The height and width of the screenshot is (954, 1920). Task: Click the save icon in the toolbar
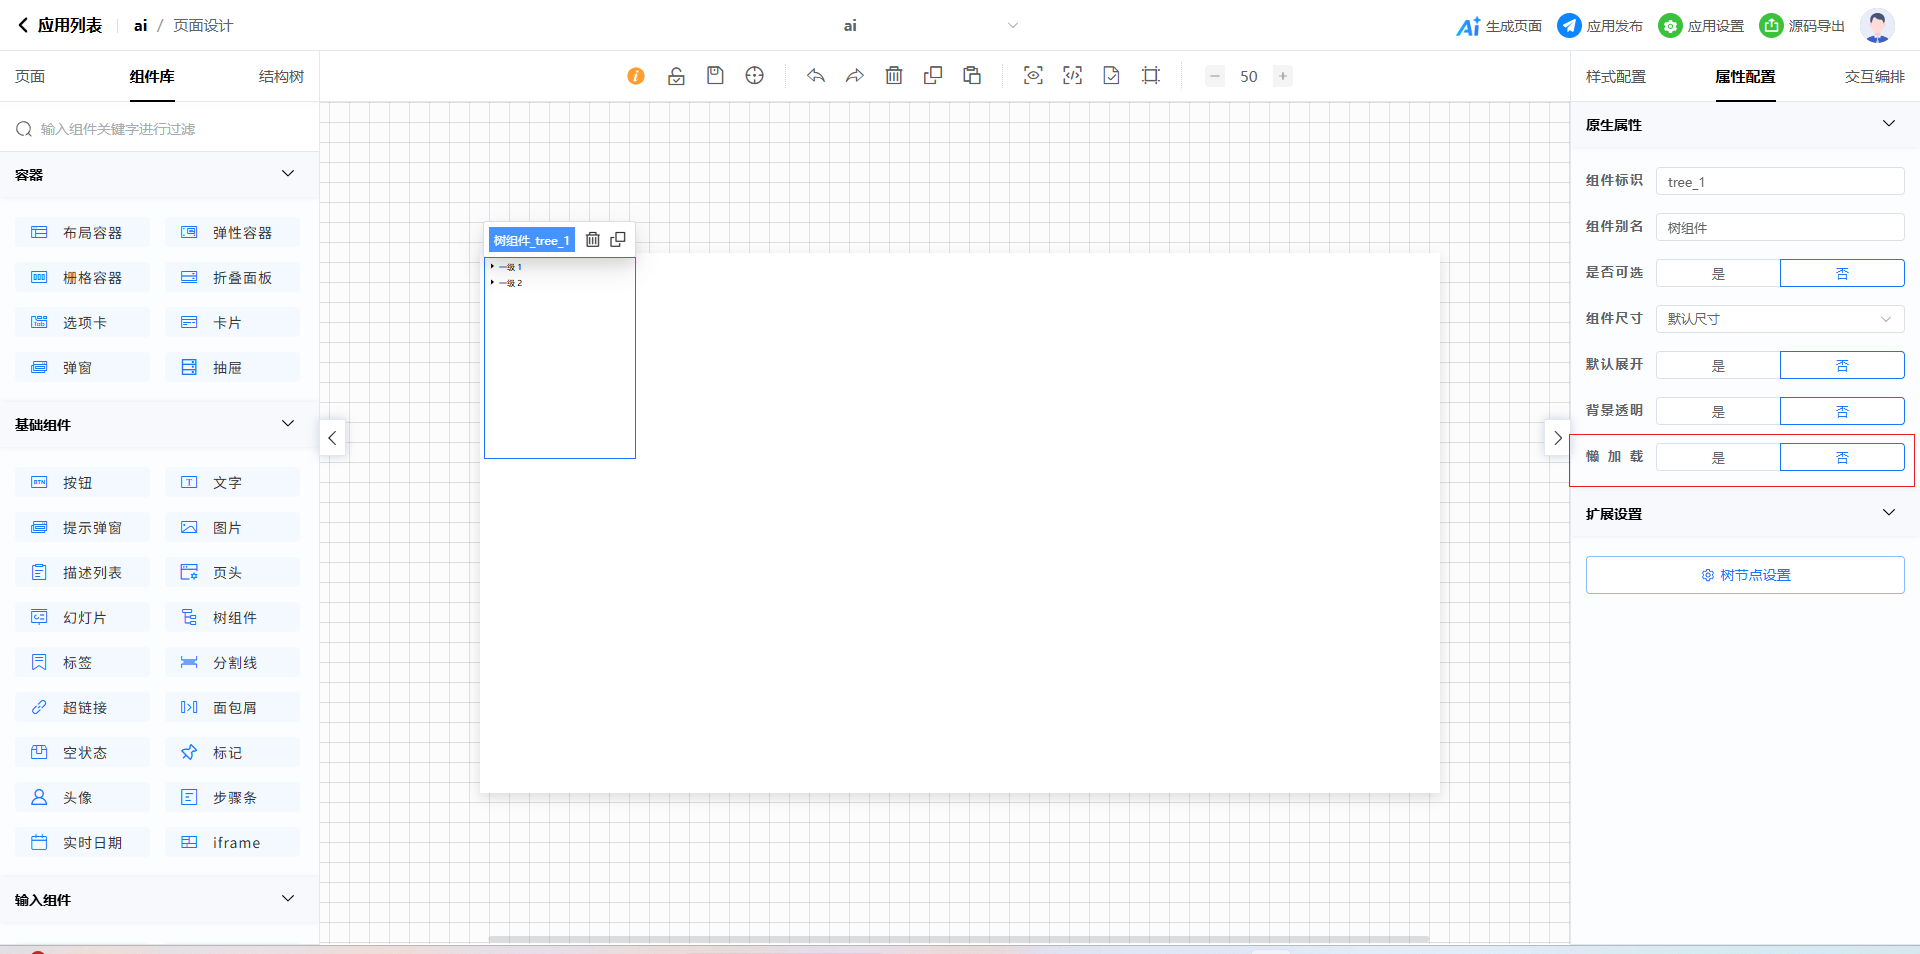(715, 76)
